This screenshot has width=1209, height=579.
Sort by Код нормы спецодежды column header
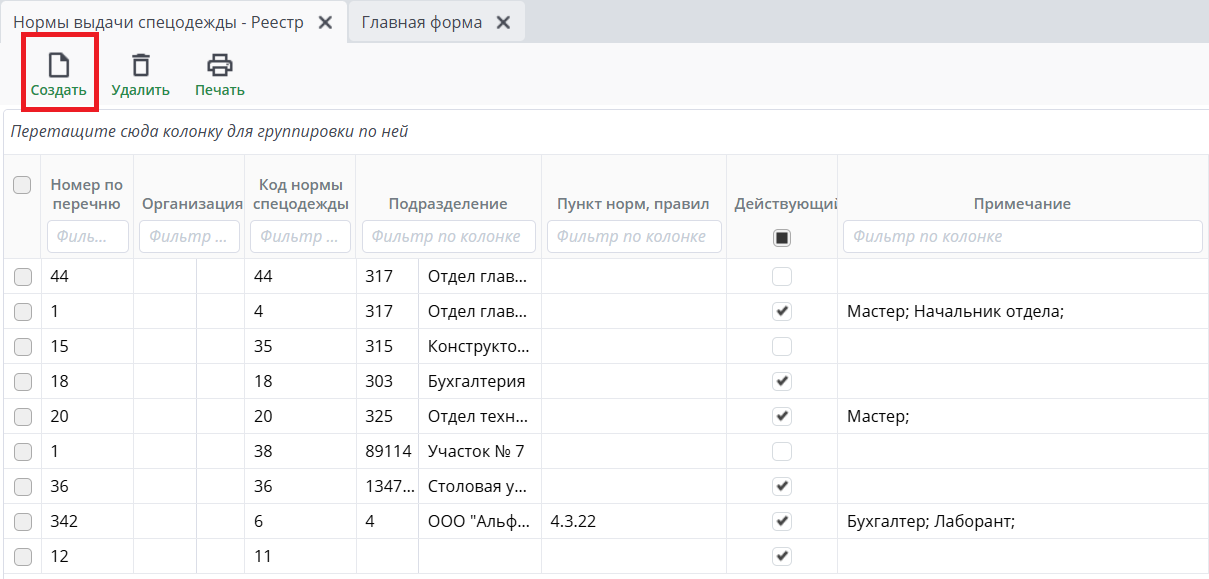(300, 194)
